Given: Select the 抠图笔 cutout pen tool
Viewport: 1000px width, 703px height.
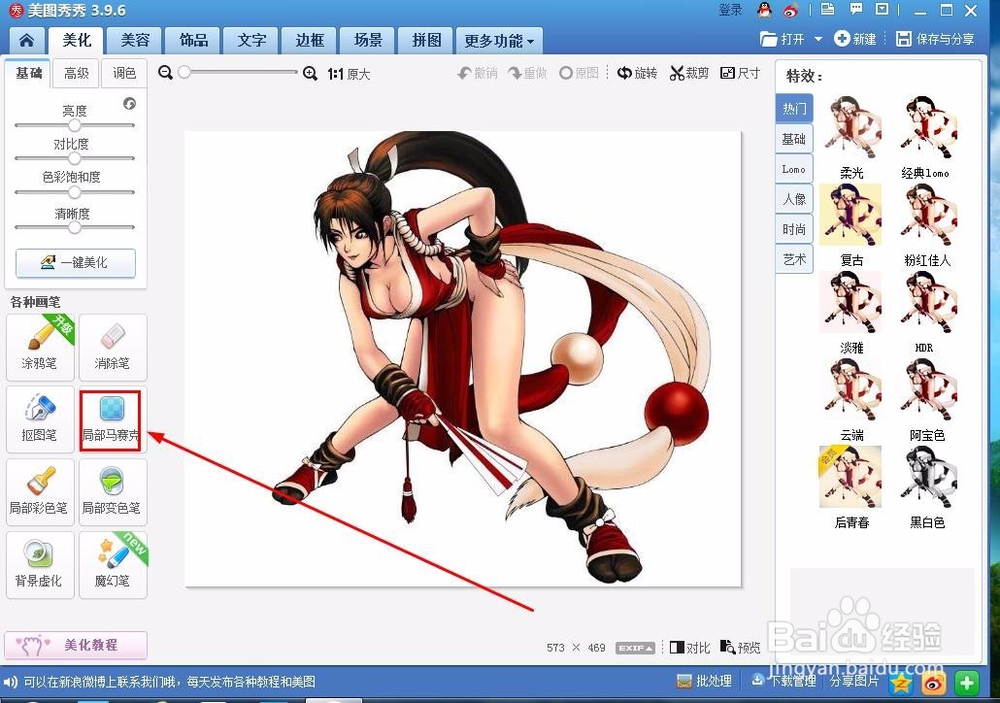Looking at the screenshot, I should pos(40,420).
